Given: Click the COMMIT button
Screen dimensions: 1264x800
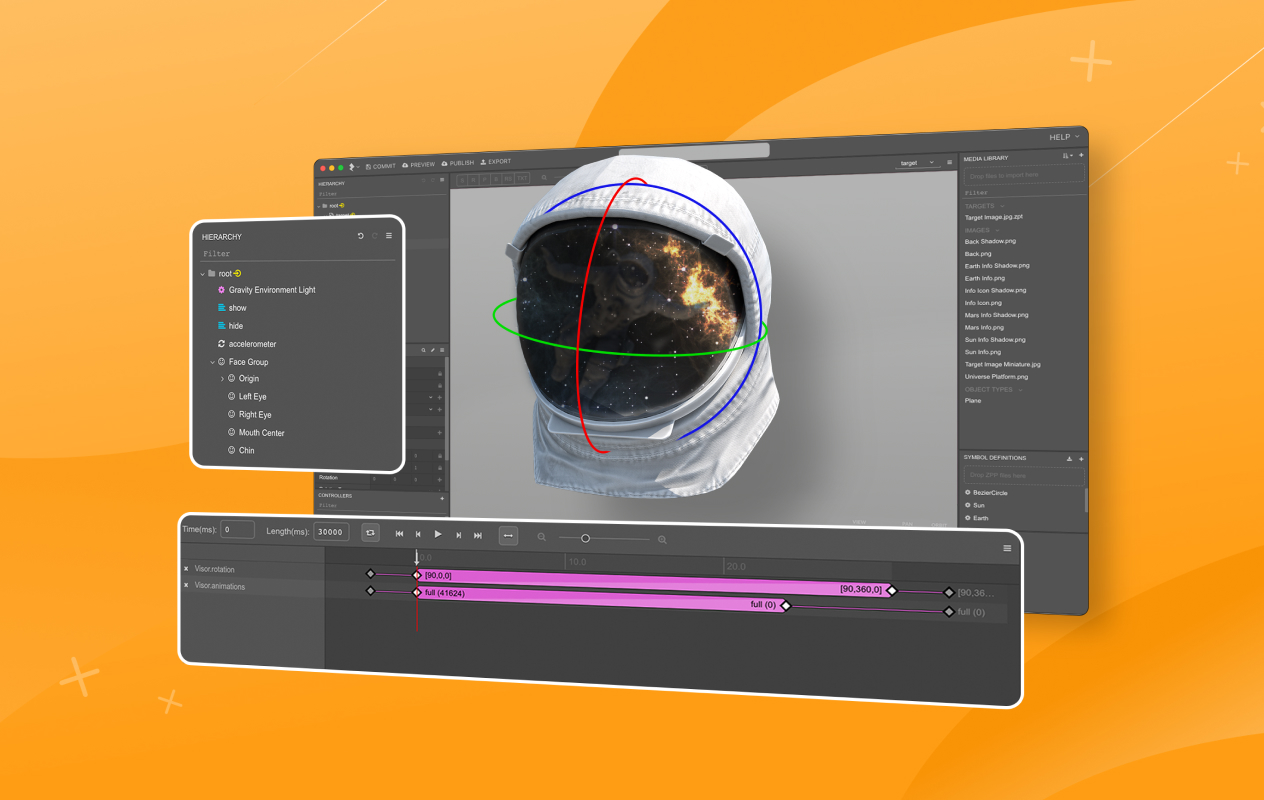Looking at the screenshot, I should click(x=380, y=166).
